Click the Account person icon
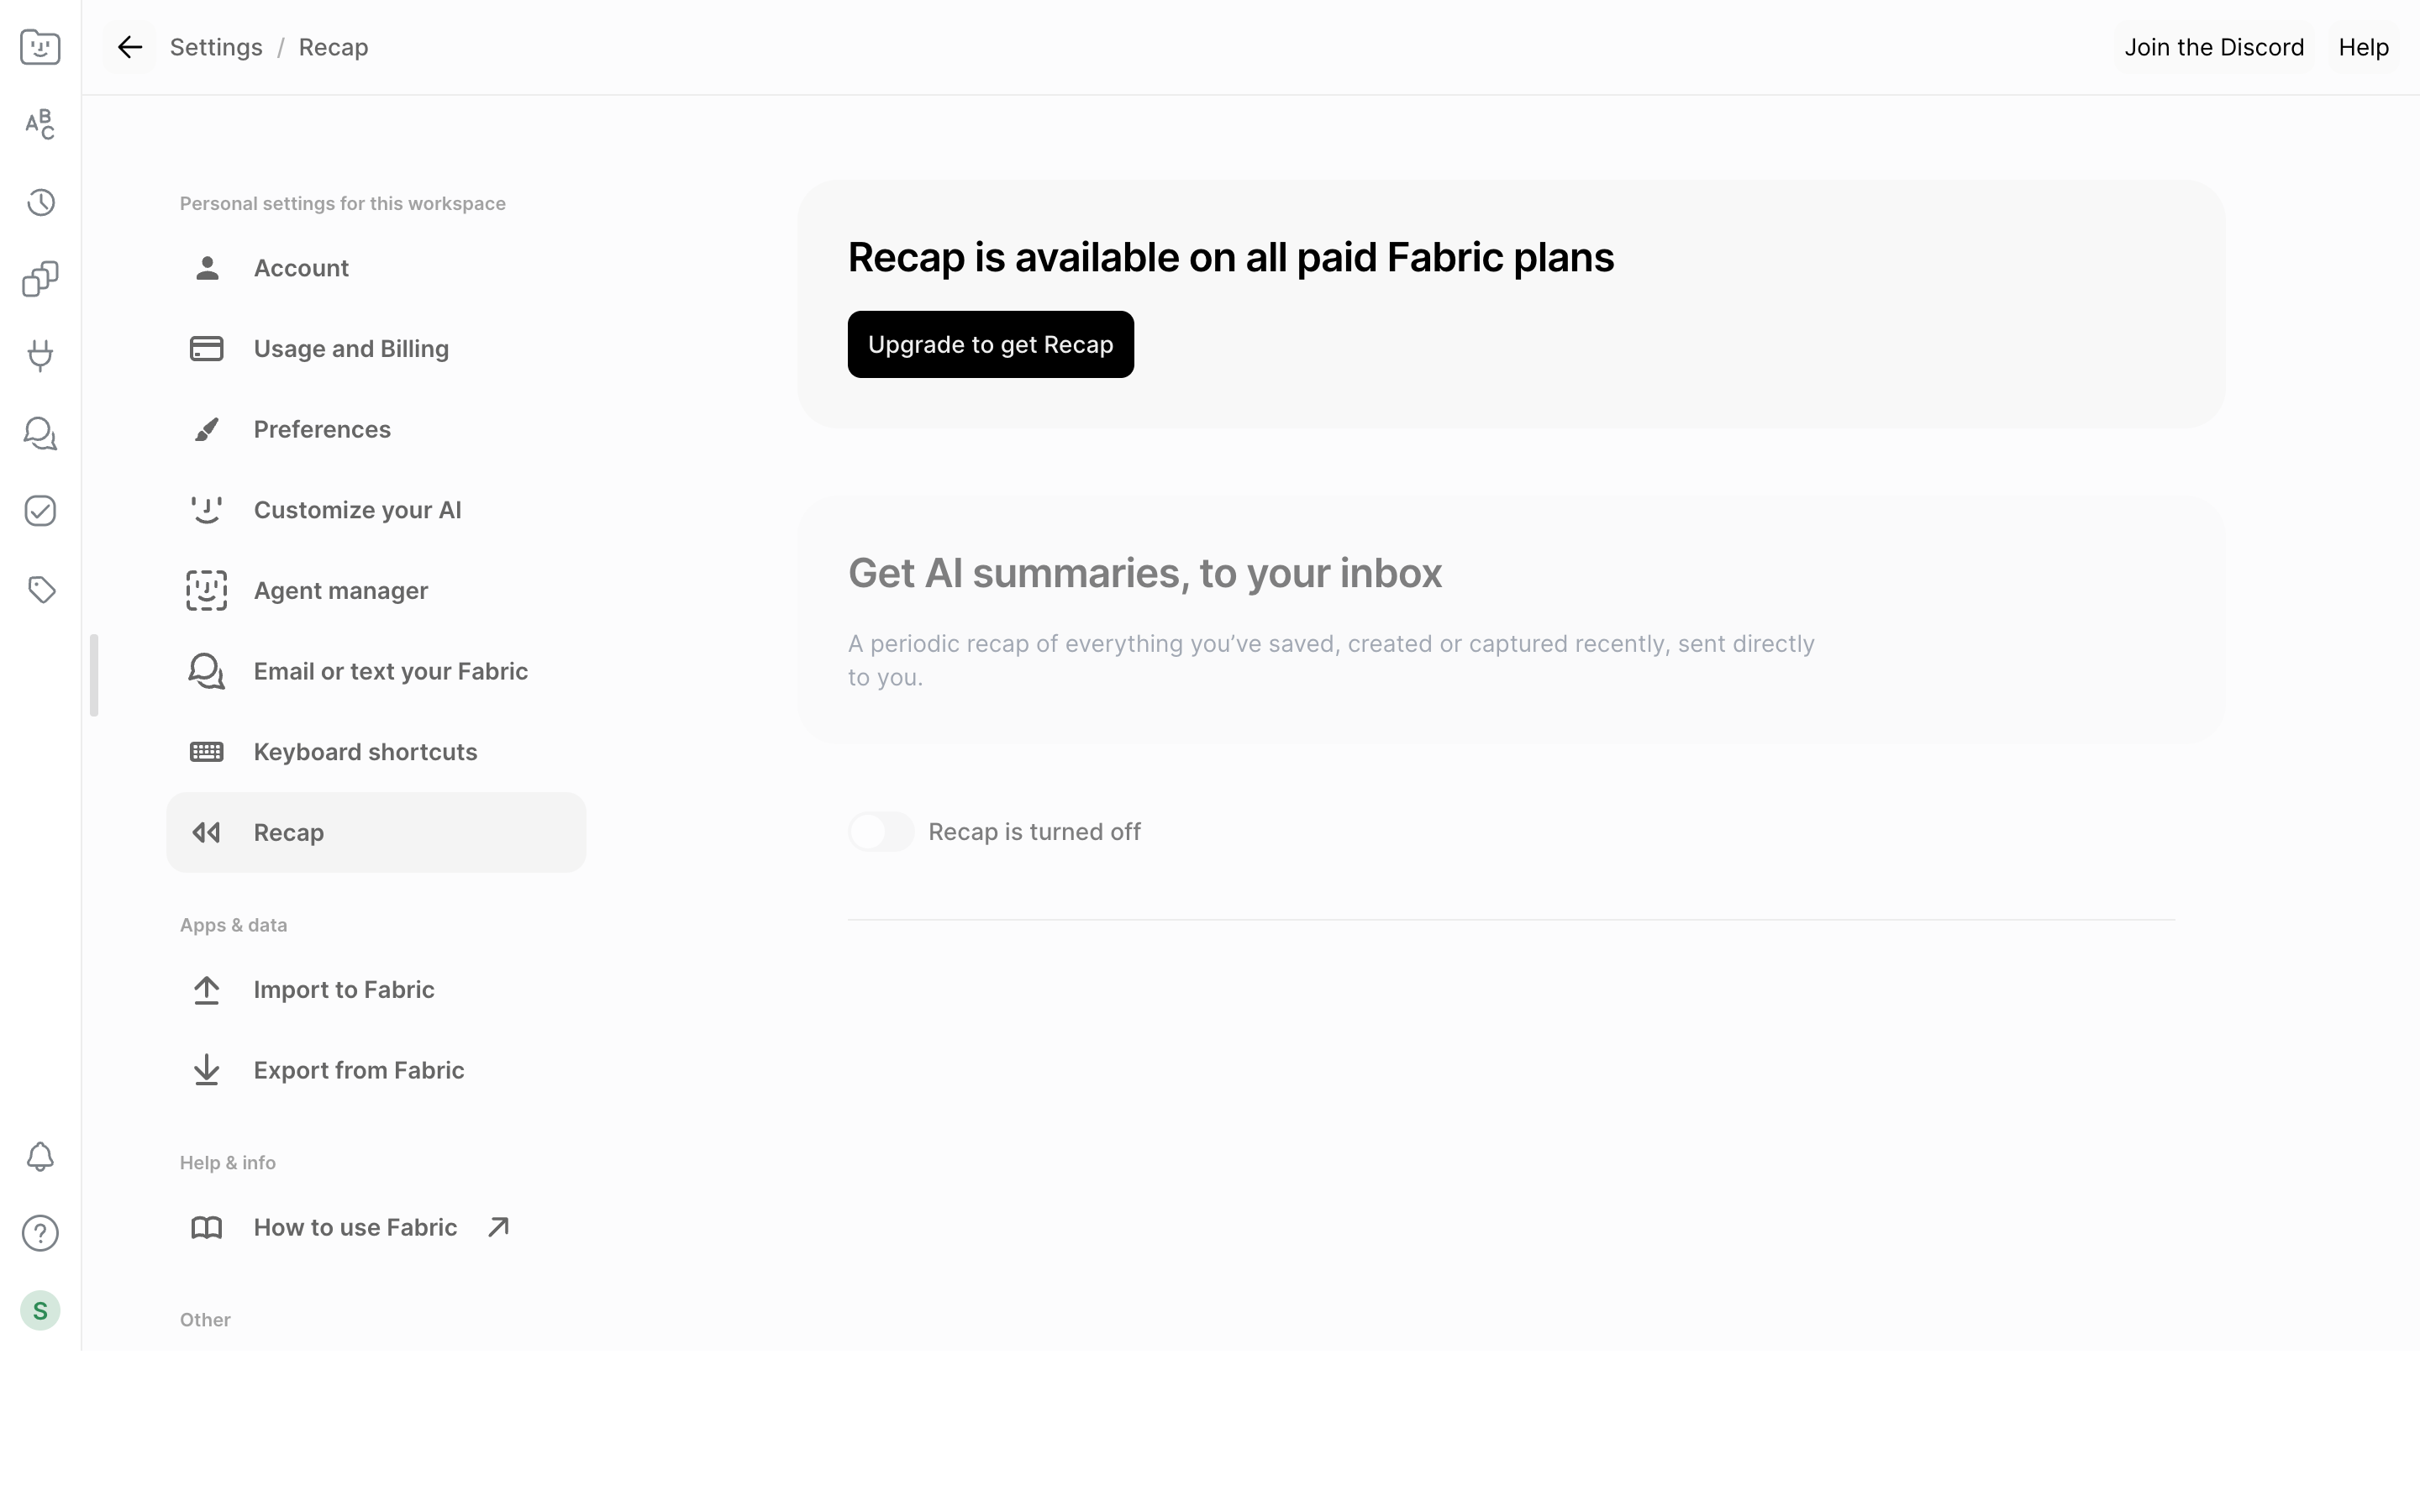This screenshot has width=2420, height=1512. (207, 268)
